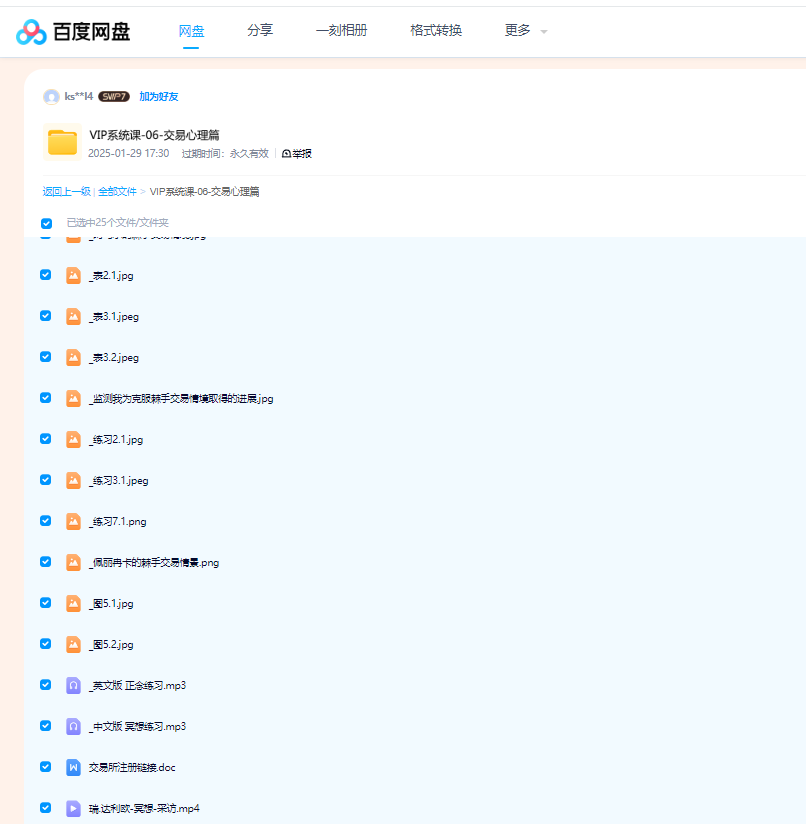Uncheck the 瑞达利欧-冥想-采访.mp4 checkbox
This screenshot has width=806, height=824.
point(46,808)
